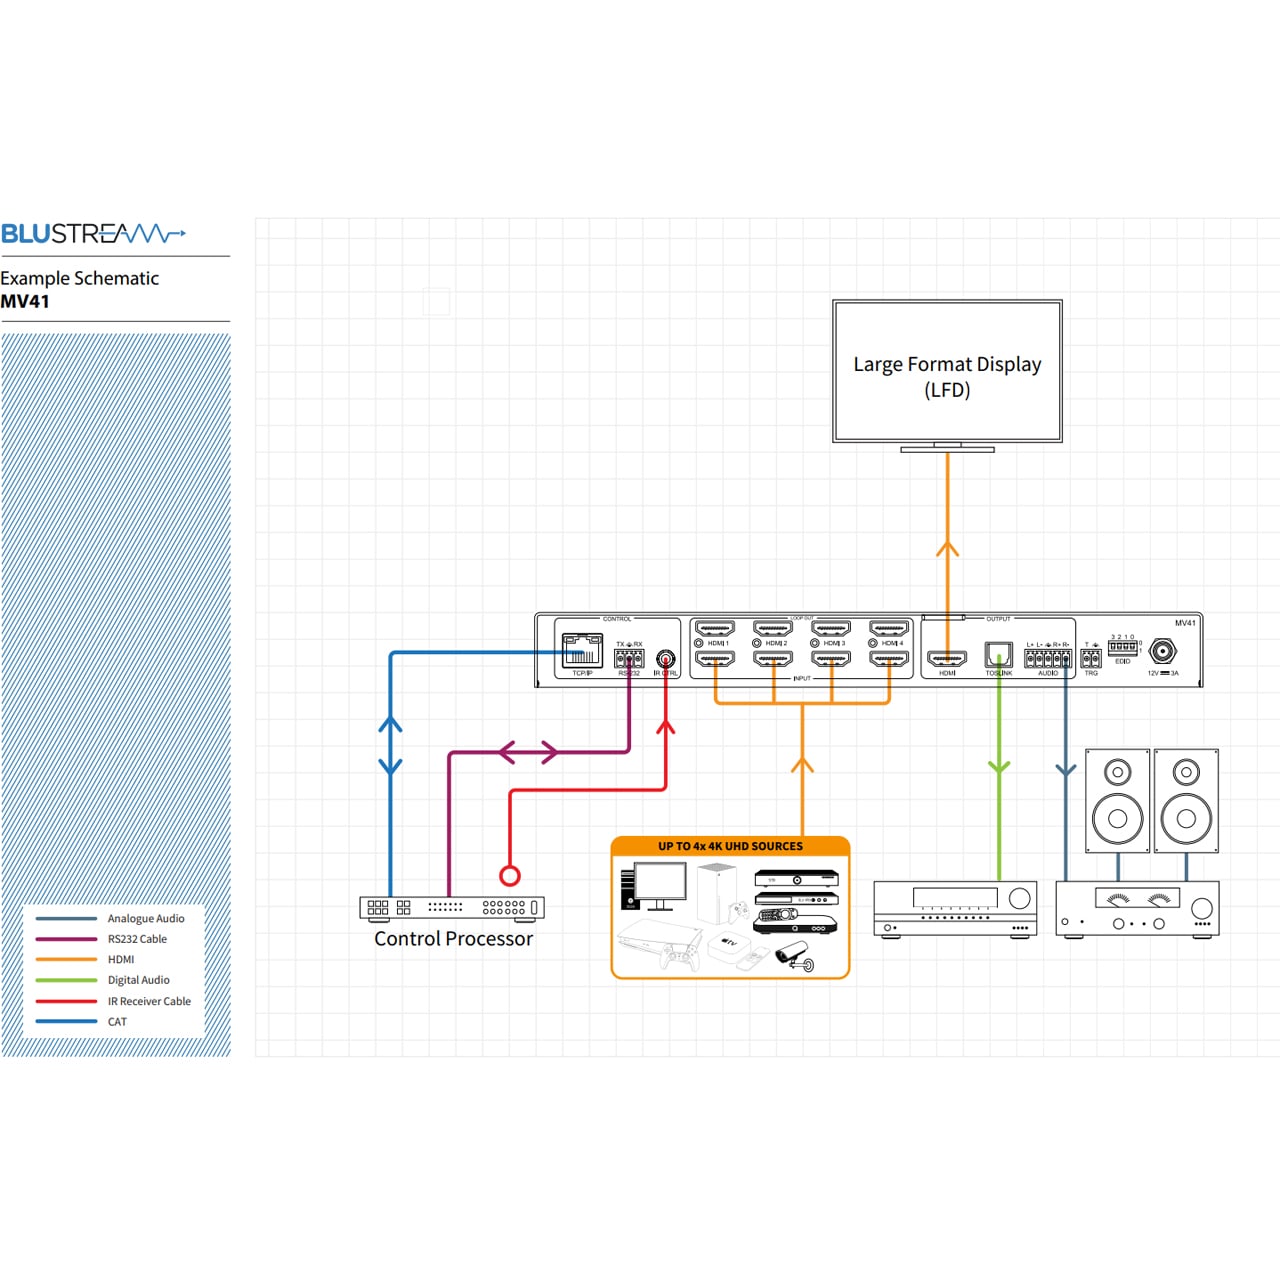Viewport: 1280px width, 1280px height.
Task: Click the 'Large Format Display (LFD)' text
Action: point(947,376)
